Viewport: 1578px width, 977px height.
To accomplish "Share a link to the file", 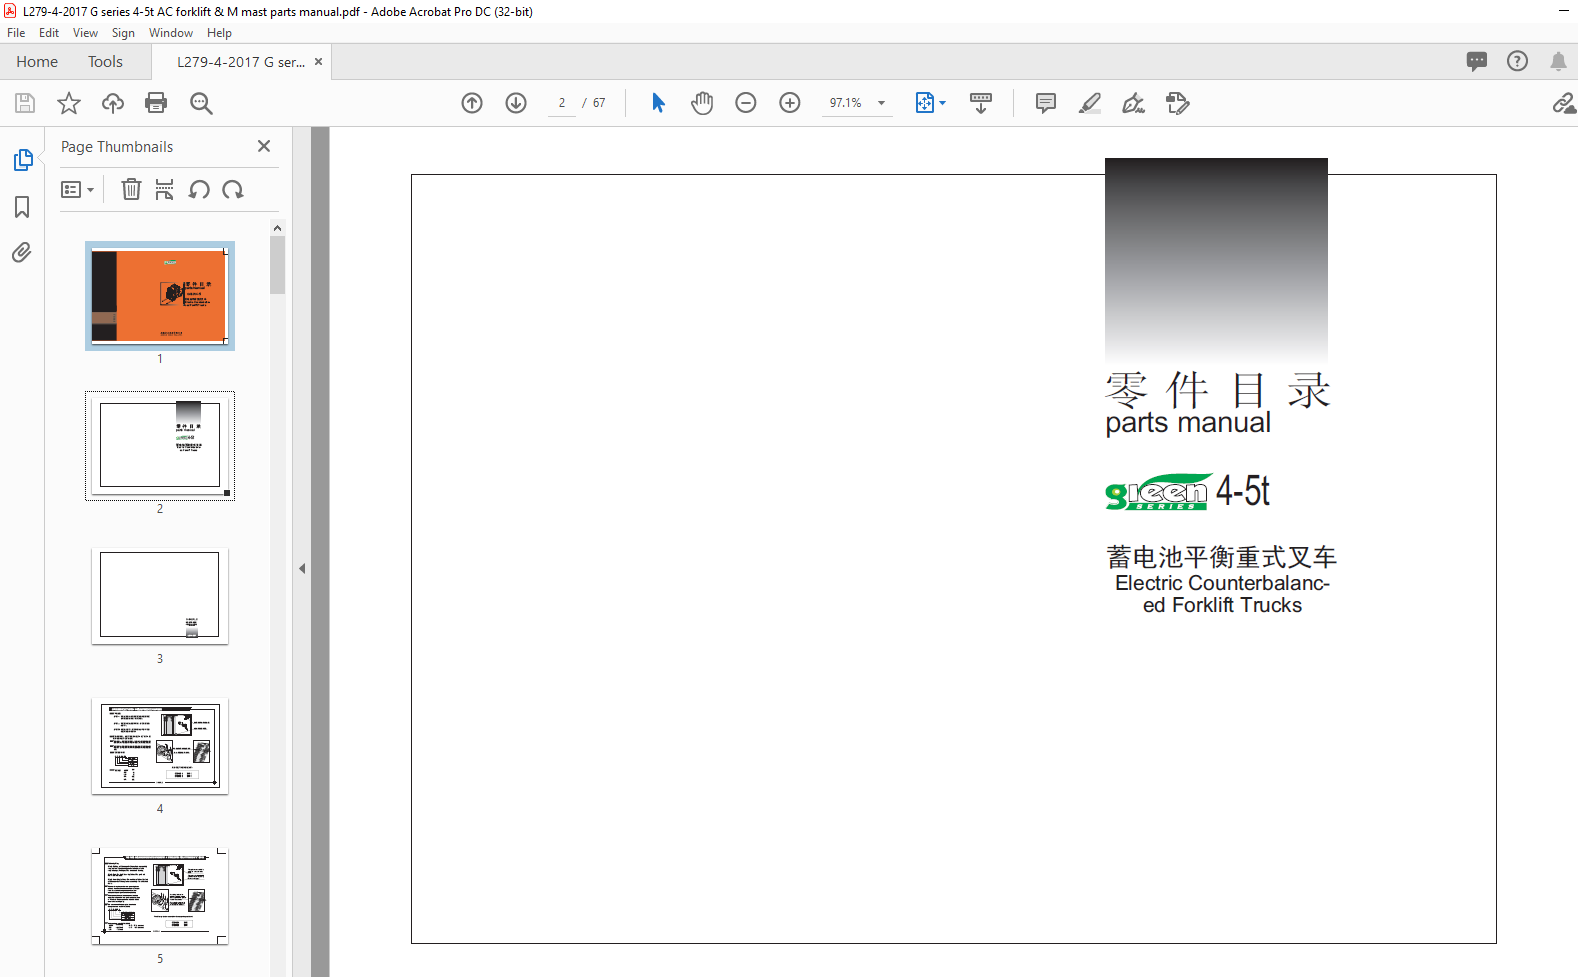I will tap(1563, 103).
